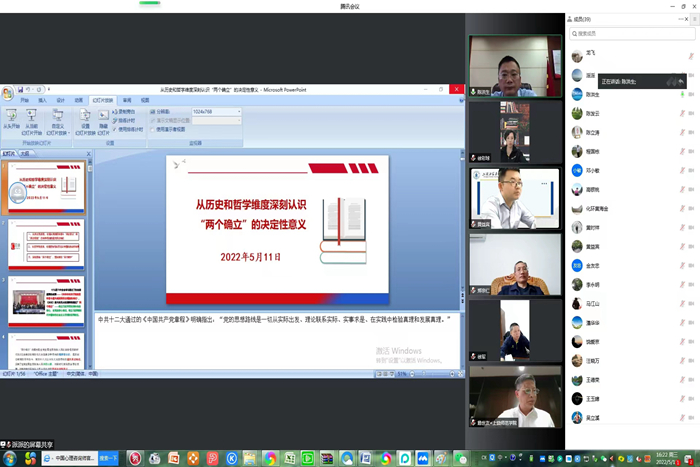Click fit slide to window icon in status bar
The height and width of the screenshot is (467, 700).
pos(460,374)
